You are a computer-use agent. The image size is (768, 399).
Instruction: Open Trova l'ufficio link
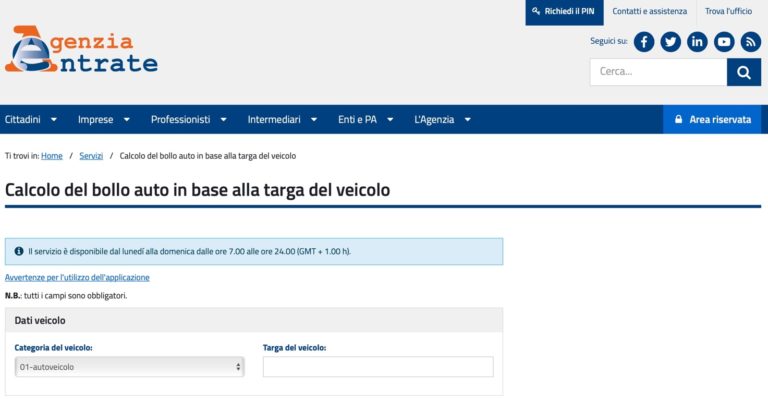(x=728, y=11)
